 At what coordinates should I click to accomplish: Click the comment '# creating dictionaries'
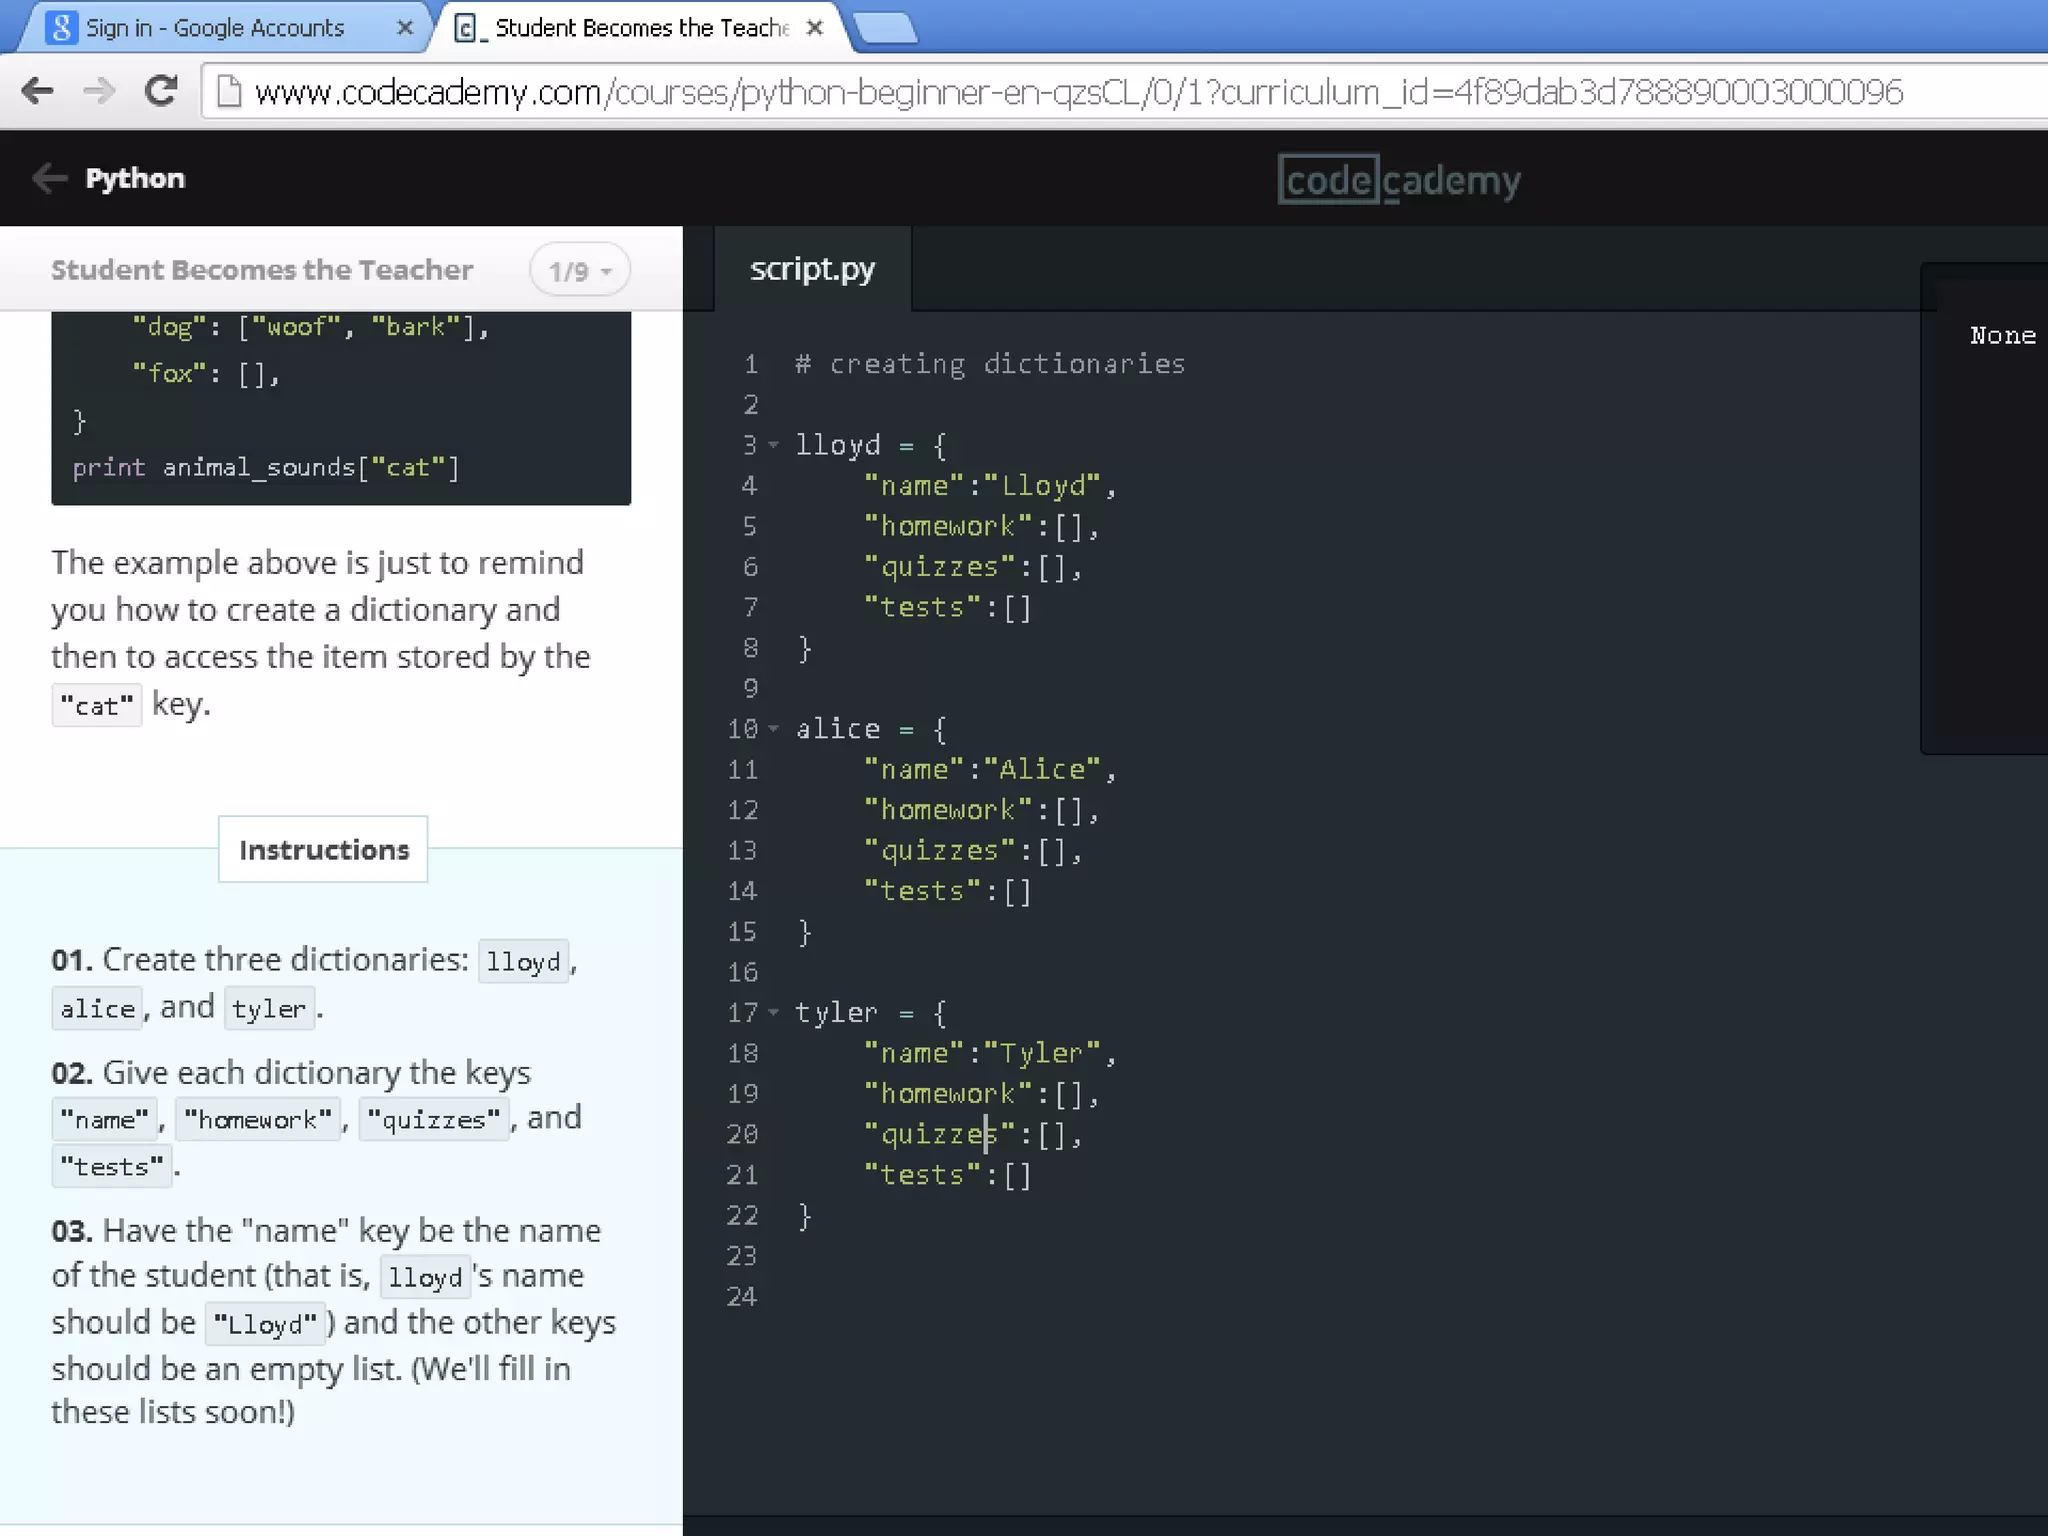tap(990, 364)
